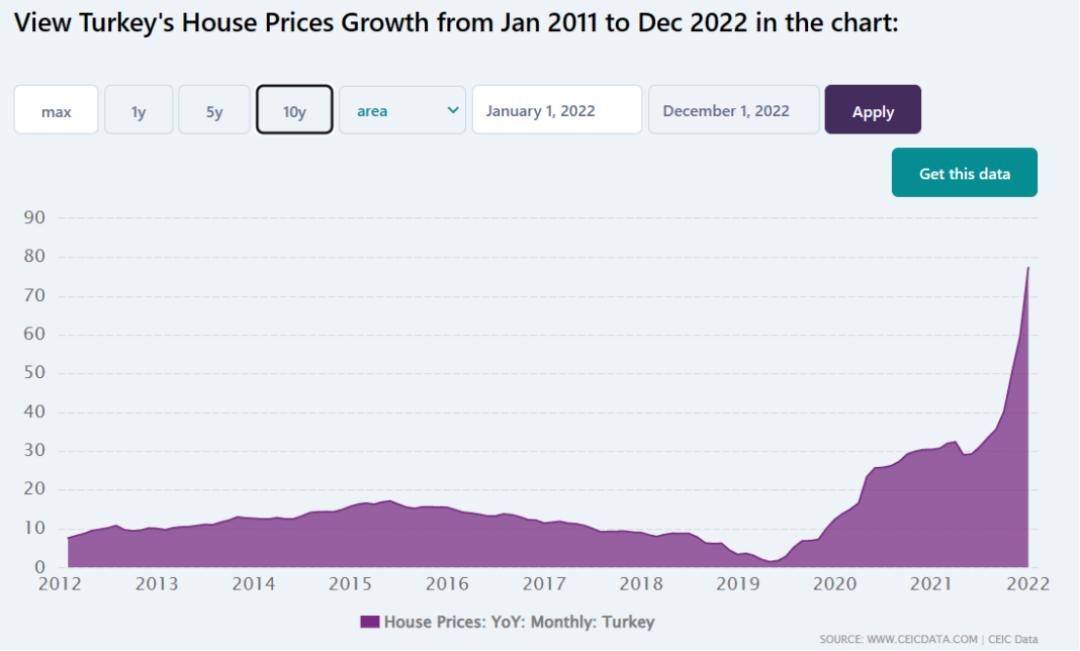Toggle the House Prices: YoY: Monthly: Turkey series label
The height and width of the screenshot is (651, 1080).
click(519, 622)
